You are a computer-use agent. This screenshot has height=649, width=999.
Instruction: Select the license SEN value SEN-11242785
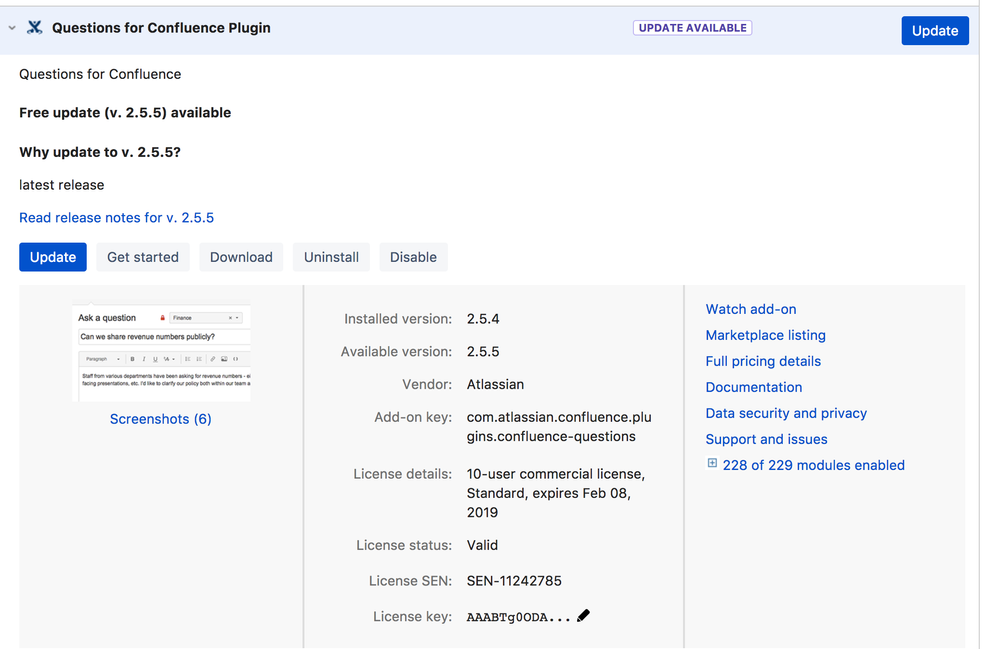click(514, 581)
